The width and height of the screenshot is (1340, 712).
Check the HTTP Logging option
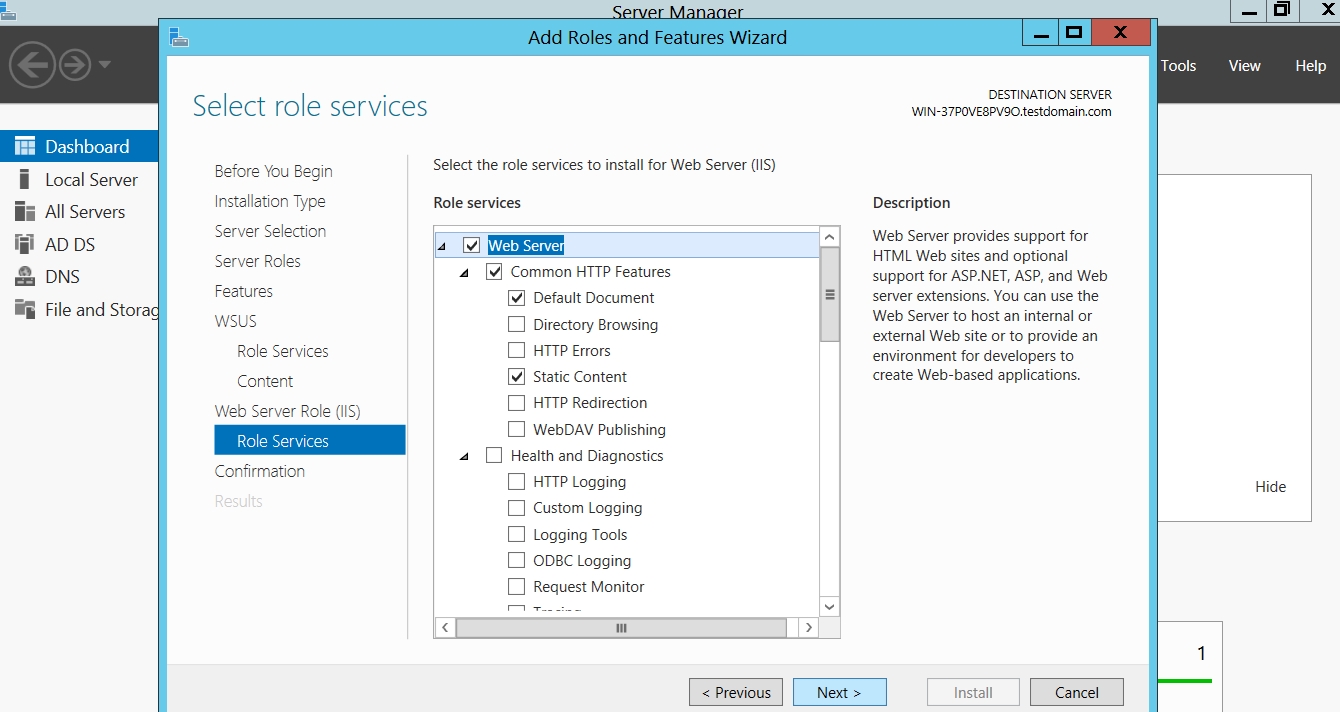click(517, 482)
